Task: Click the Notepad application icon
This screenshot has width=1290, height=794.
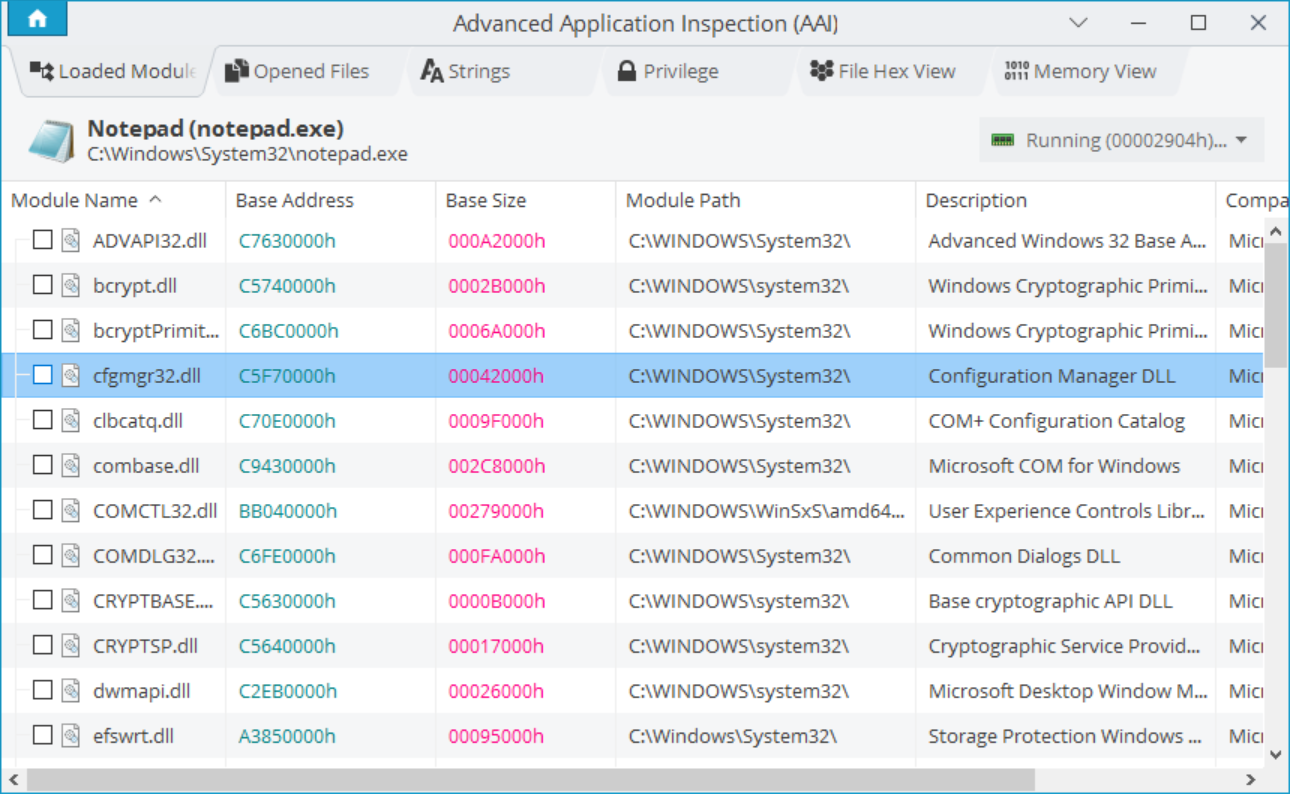Action: [51, 141]
